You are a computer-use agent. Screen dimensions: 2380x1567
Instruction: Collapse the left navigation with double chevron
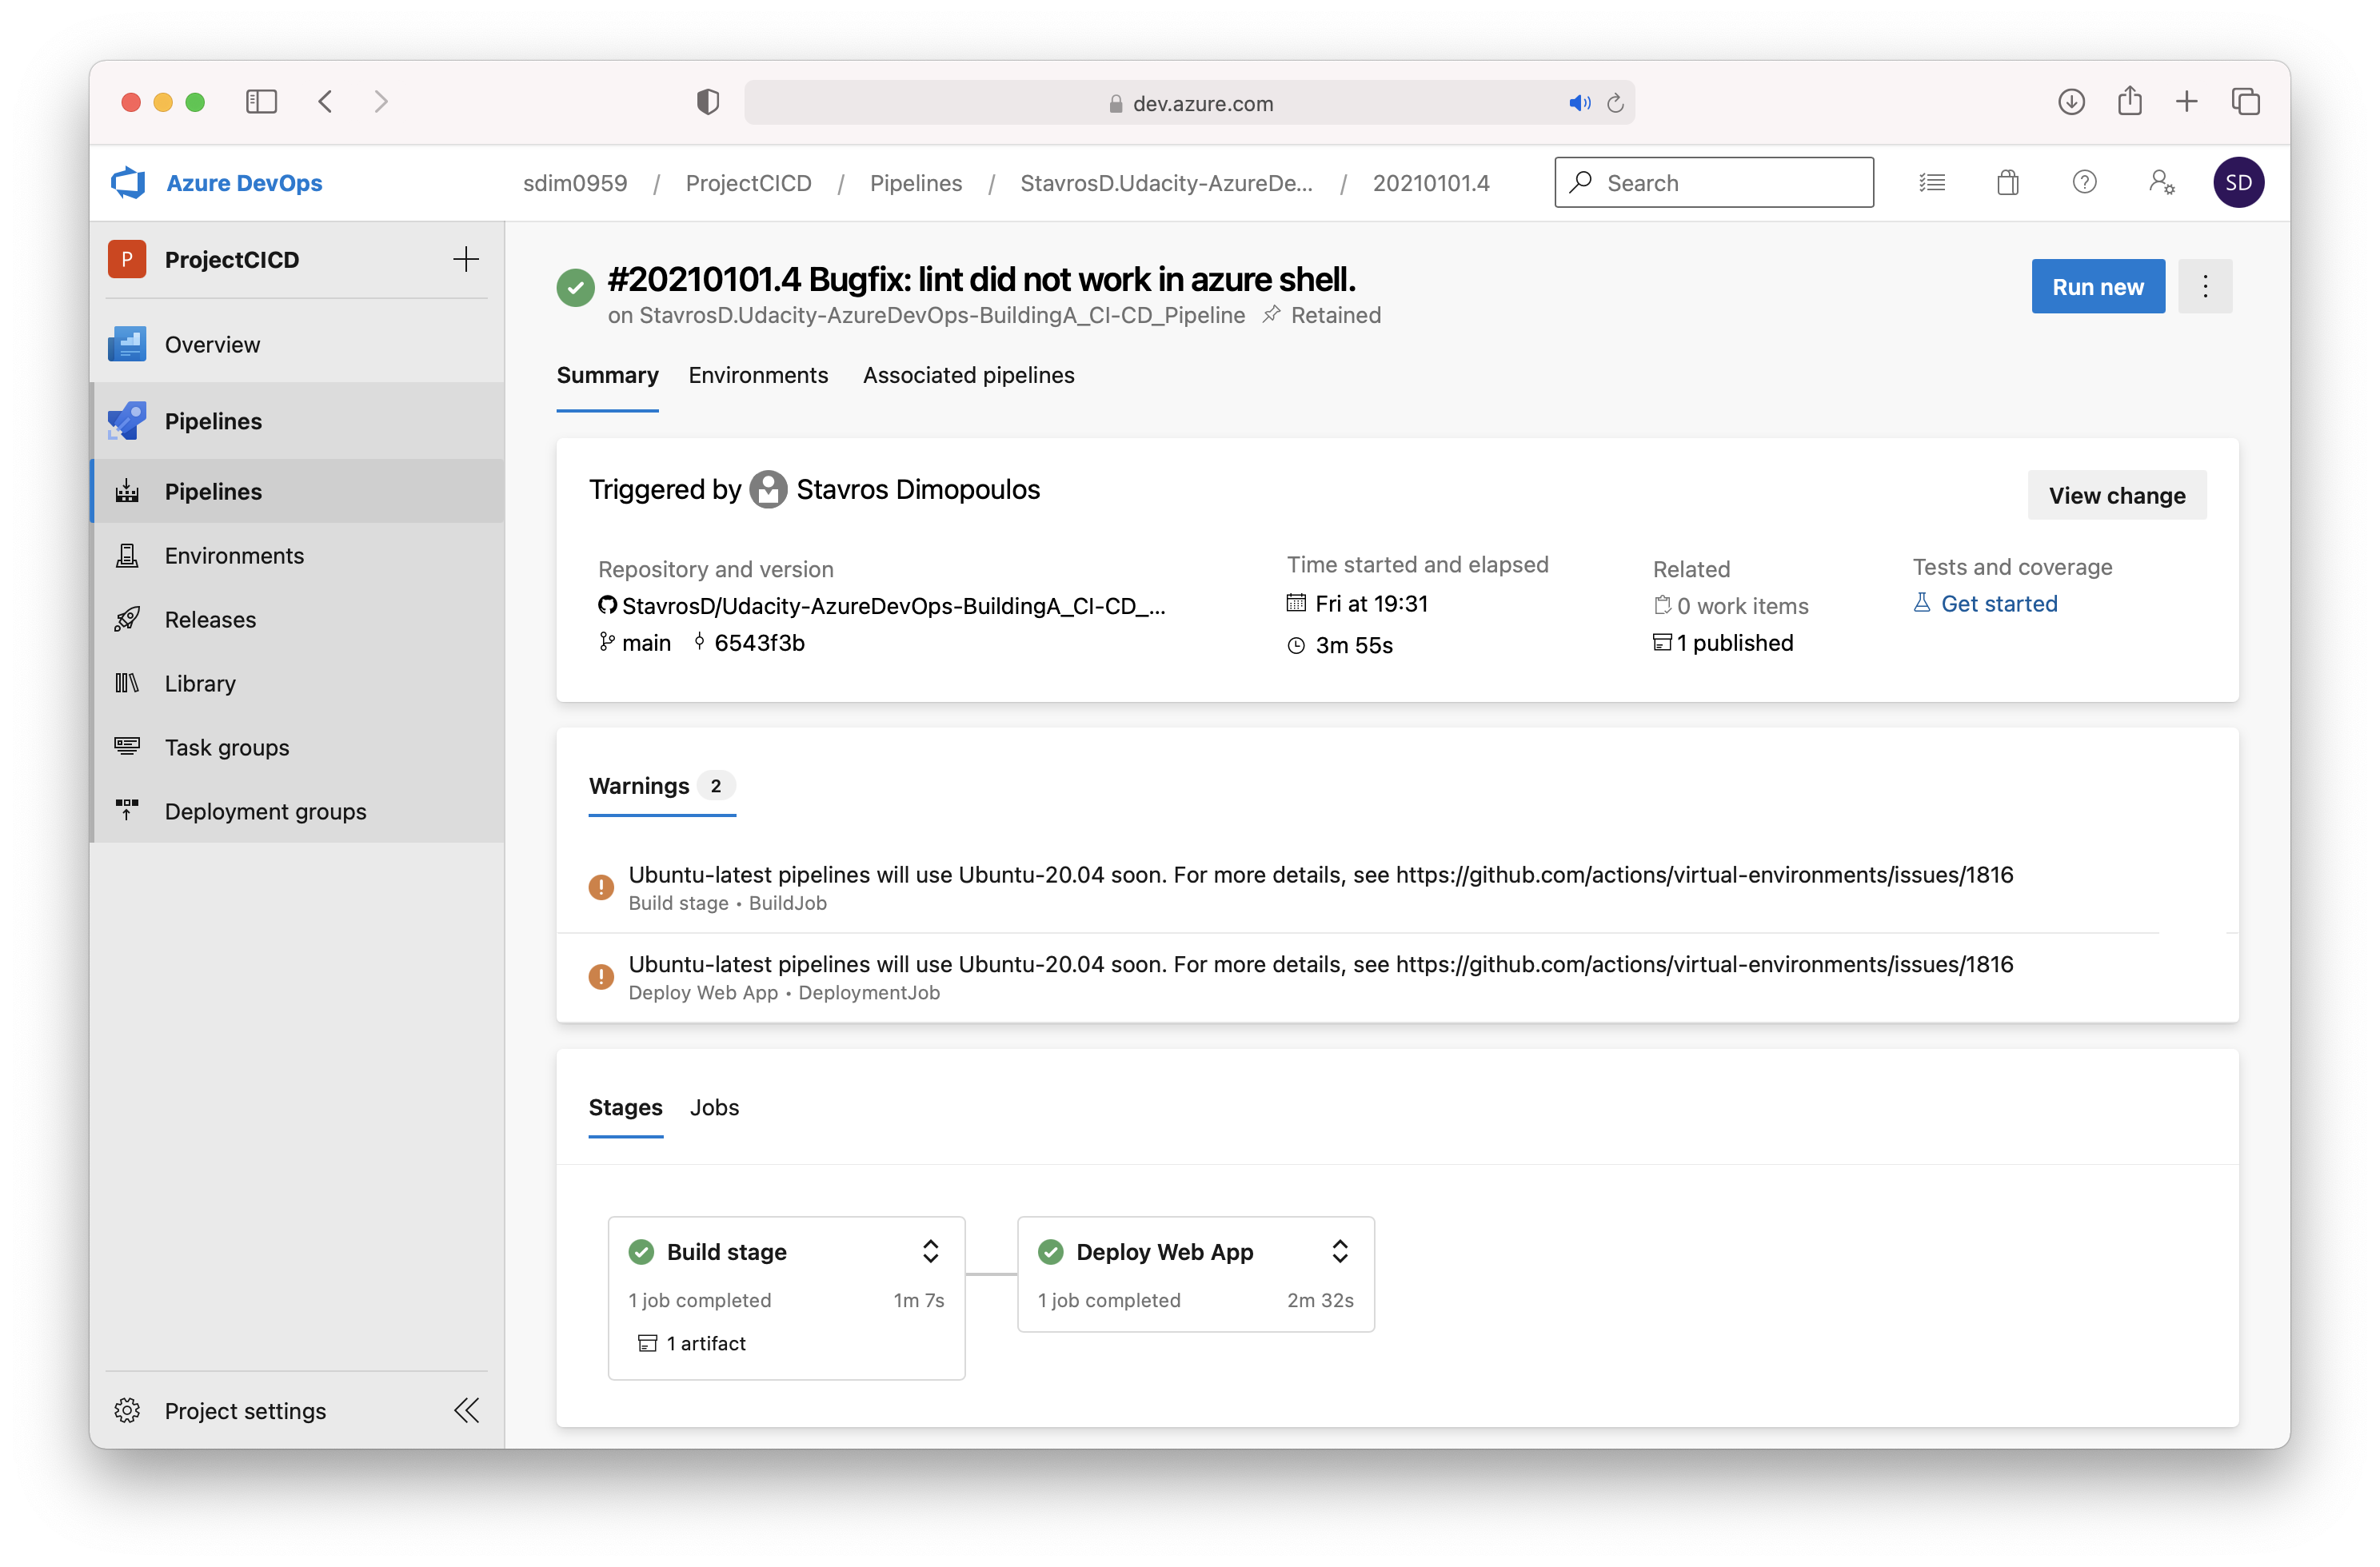point(466,1410)
